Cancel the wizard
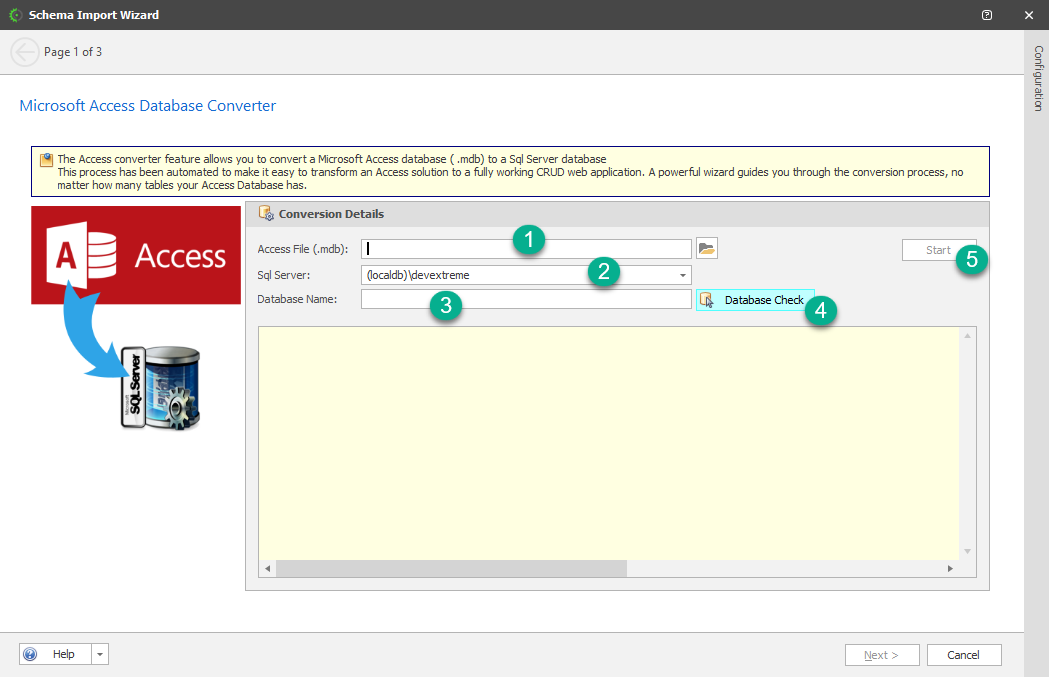1049x677 pixels. (x=963, y=654)
